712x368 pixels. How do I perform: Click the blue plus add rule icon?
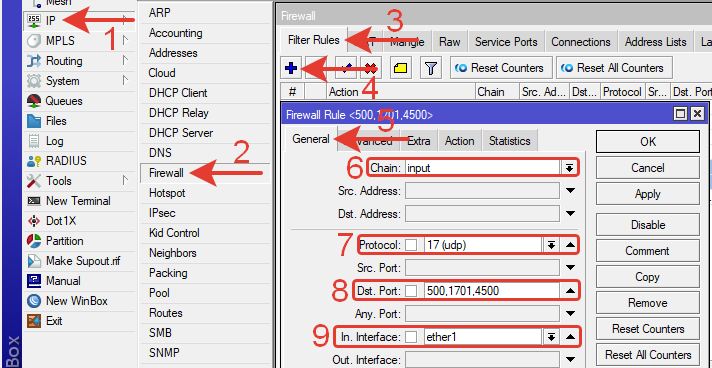291,69
